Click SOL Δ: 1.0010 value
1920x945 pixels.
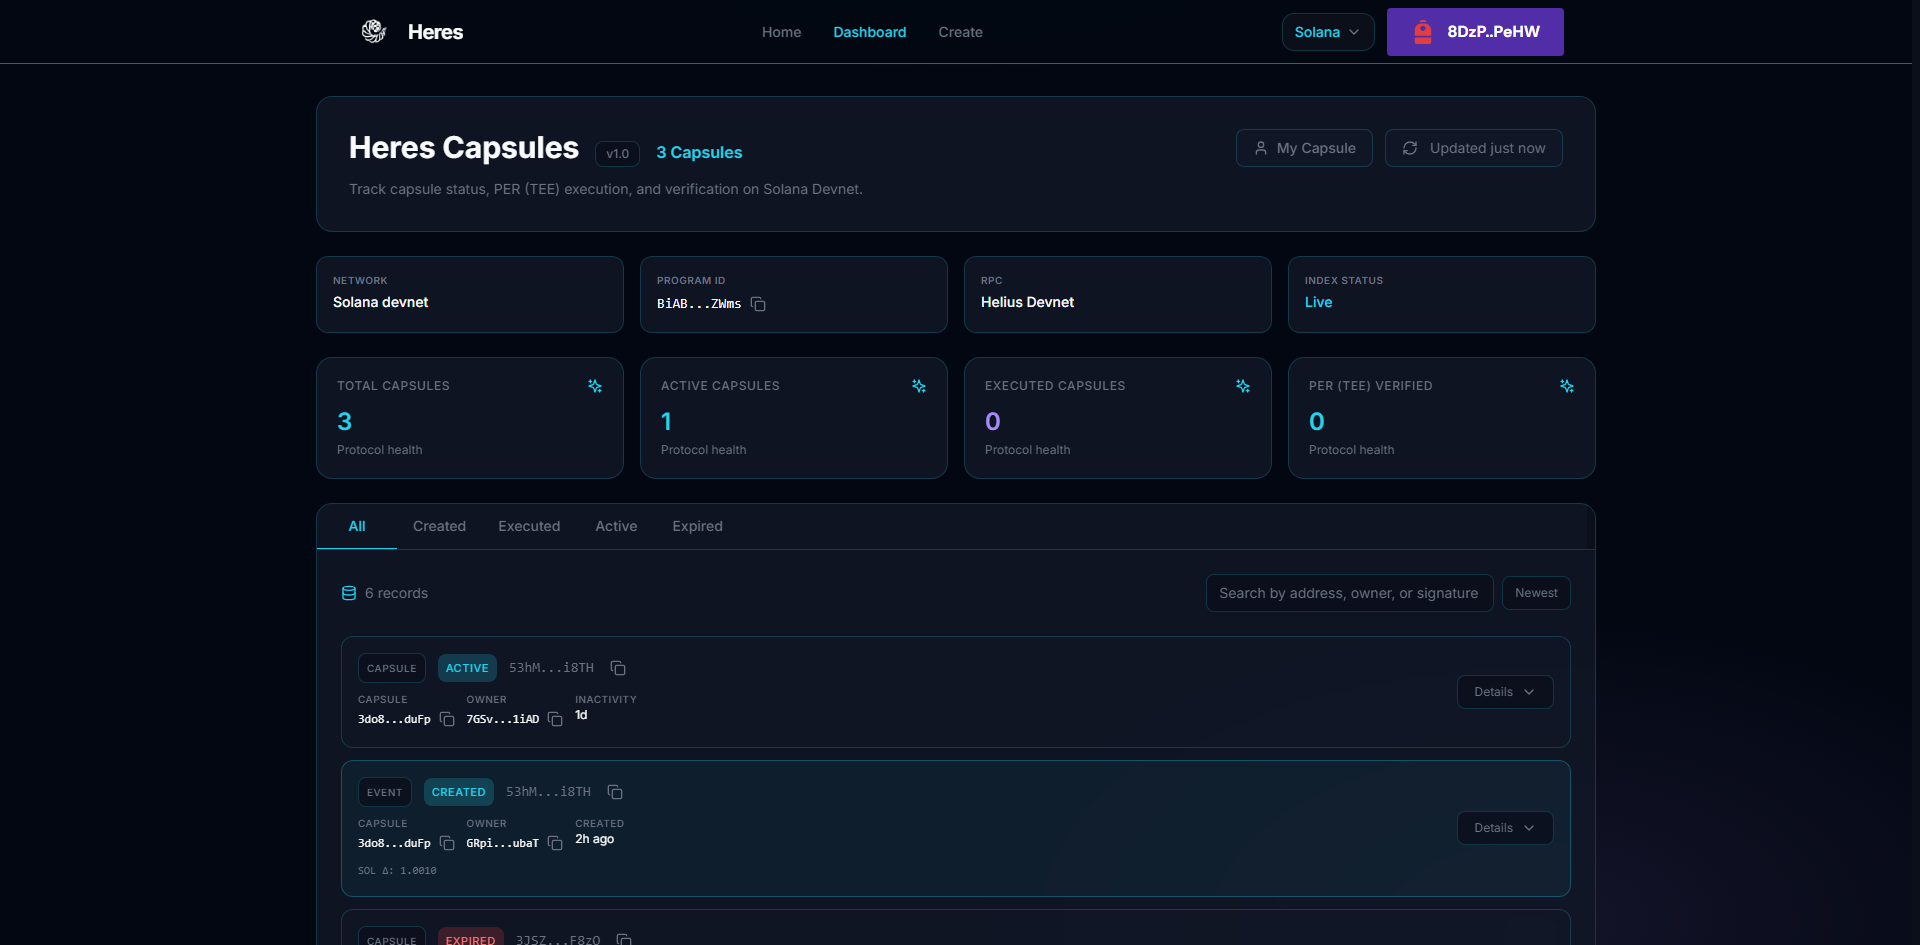[x=397, y=871]
